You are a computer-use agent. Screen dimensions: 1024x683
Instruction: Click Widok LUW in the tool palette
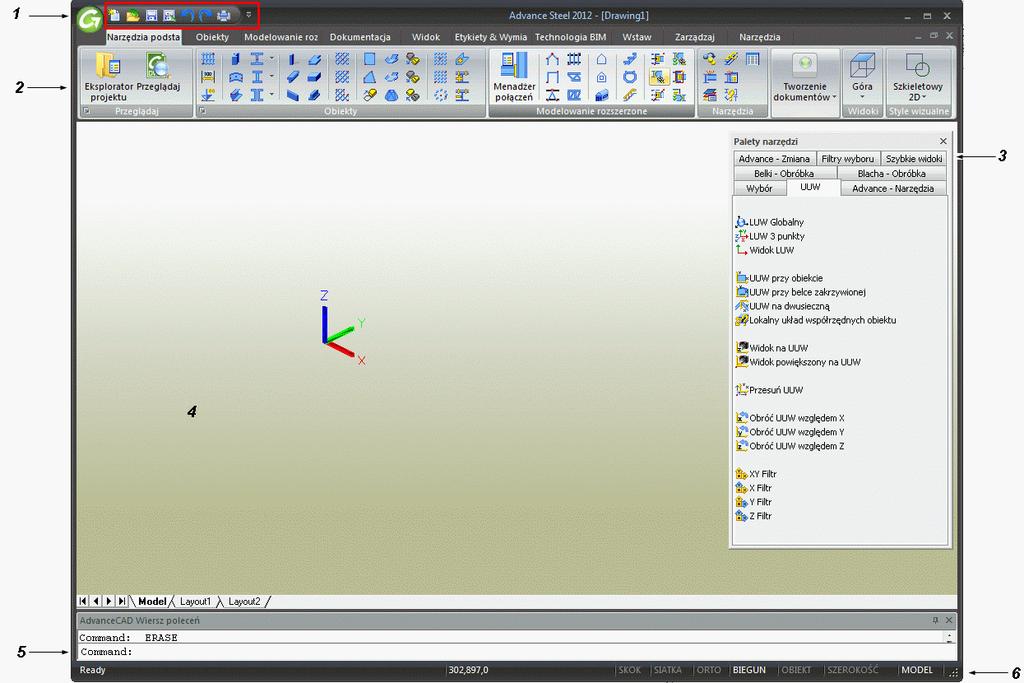coord(765,250)
